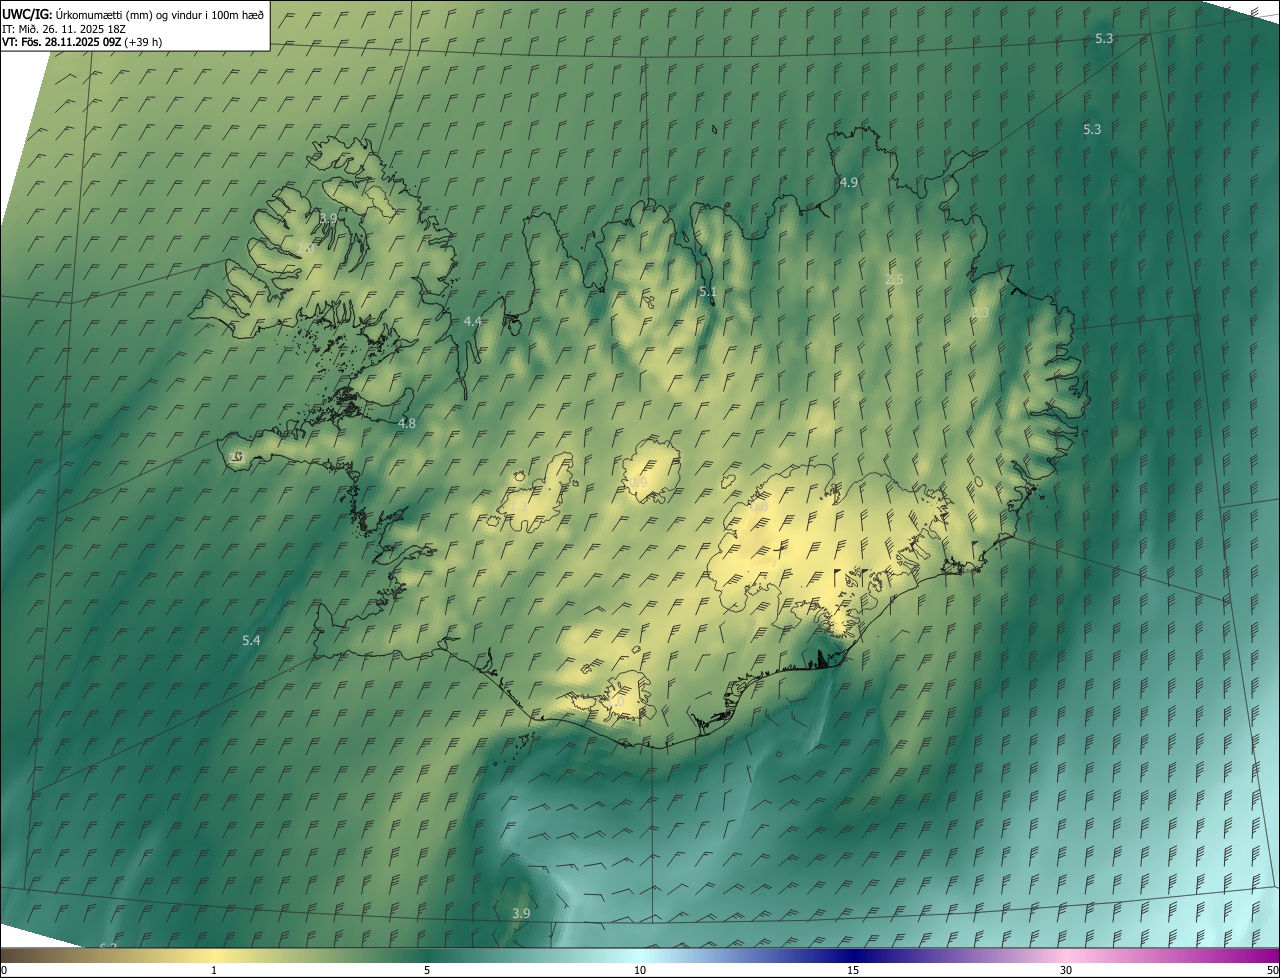Image resolution: width=1280 pixels, height=978 pixels.
Task: Click the 5.1 value label on the map
Action: [x=708, y=292]
